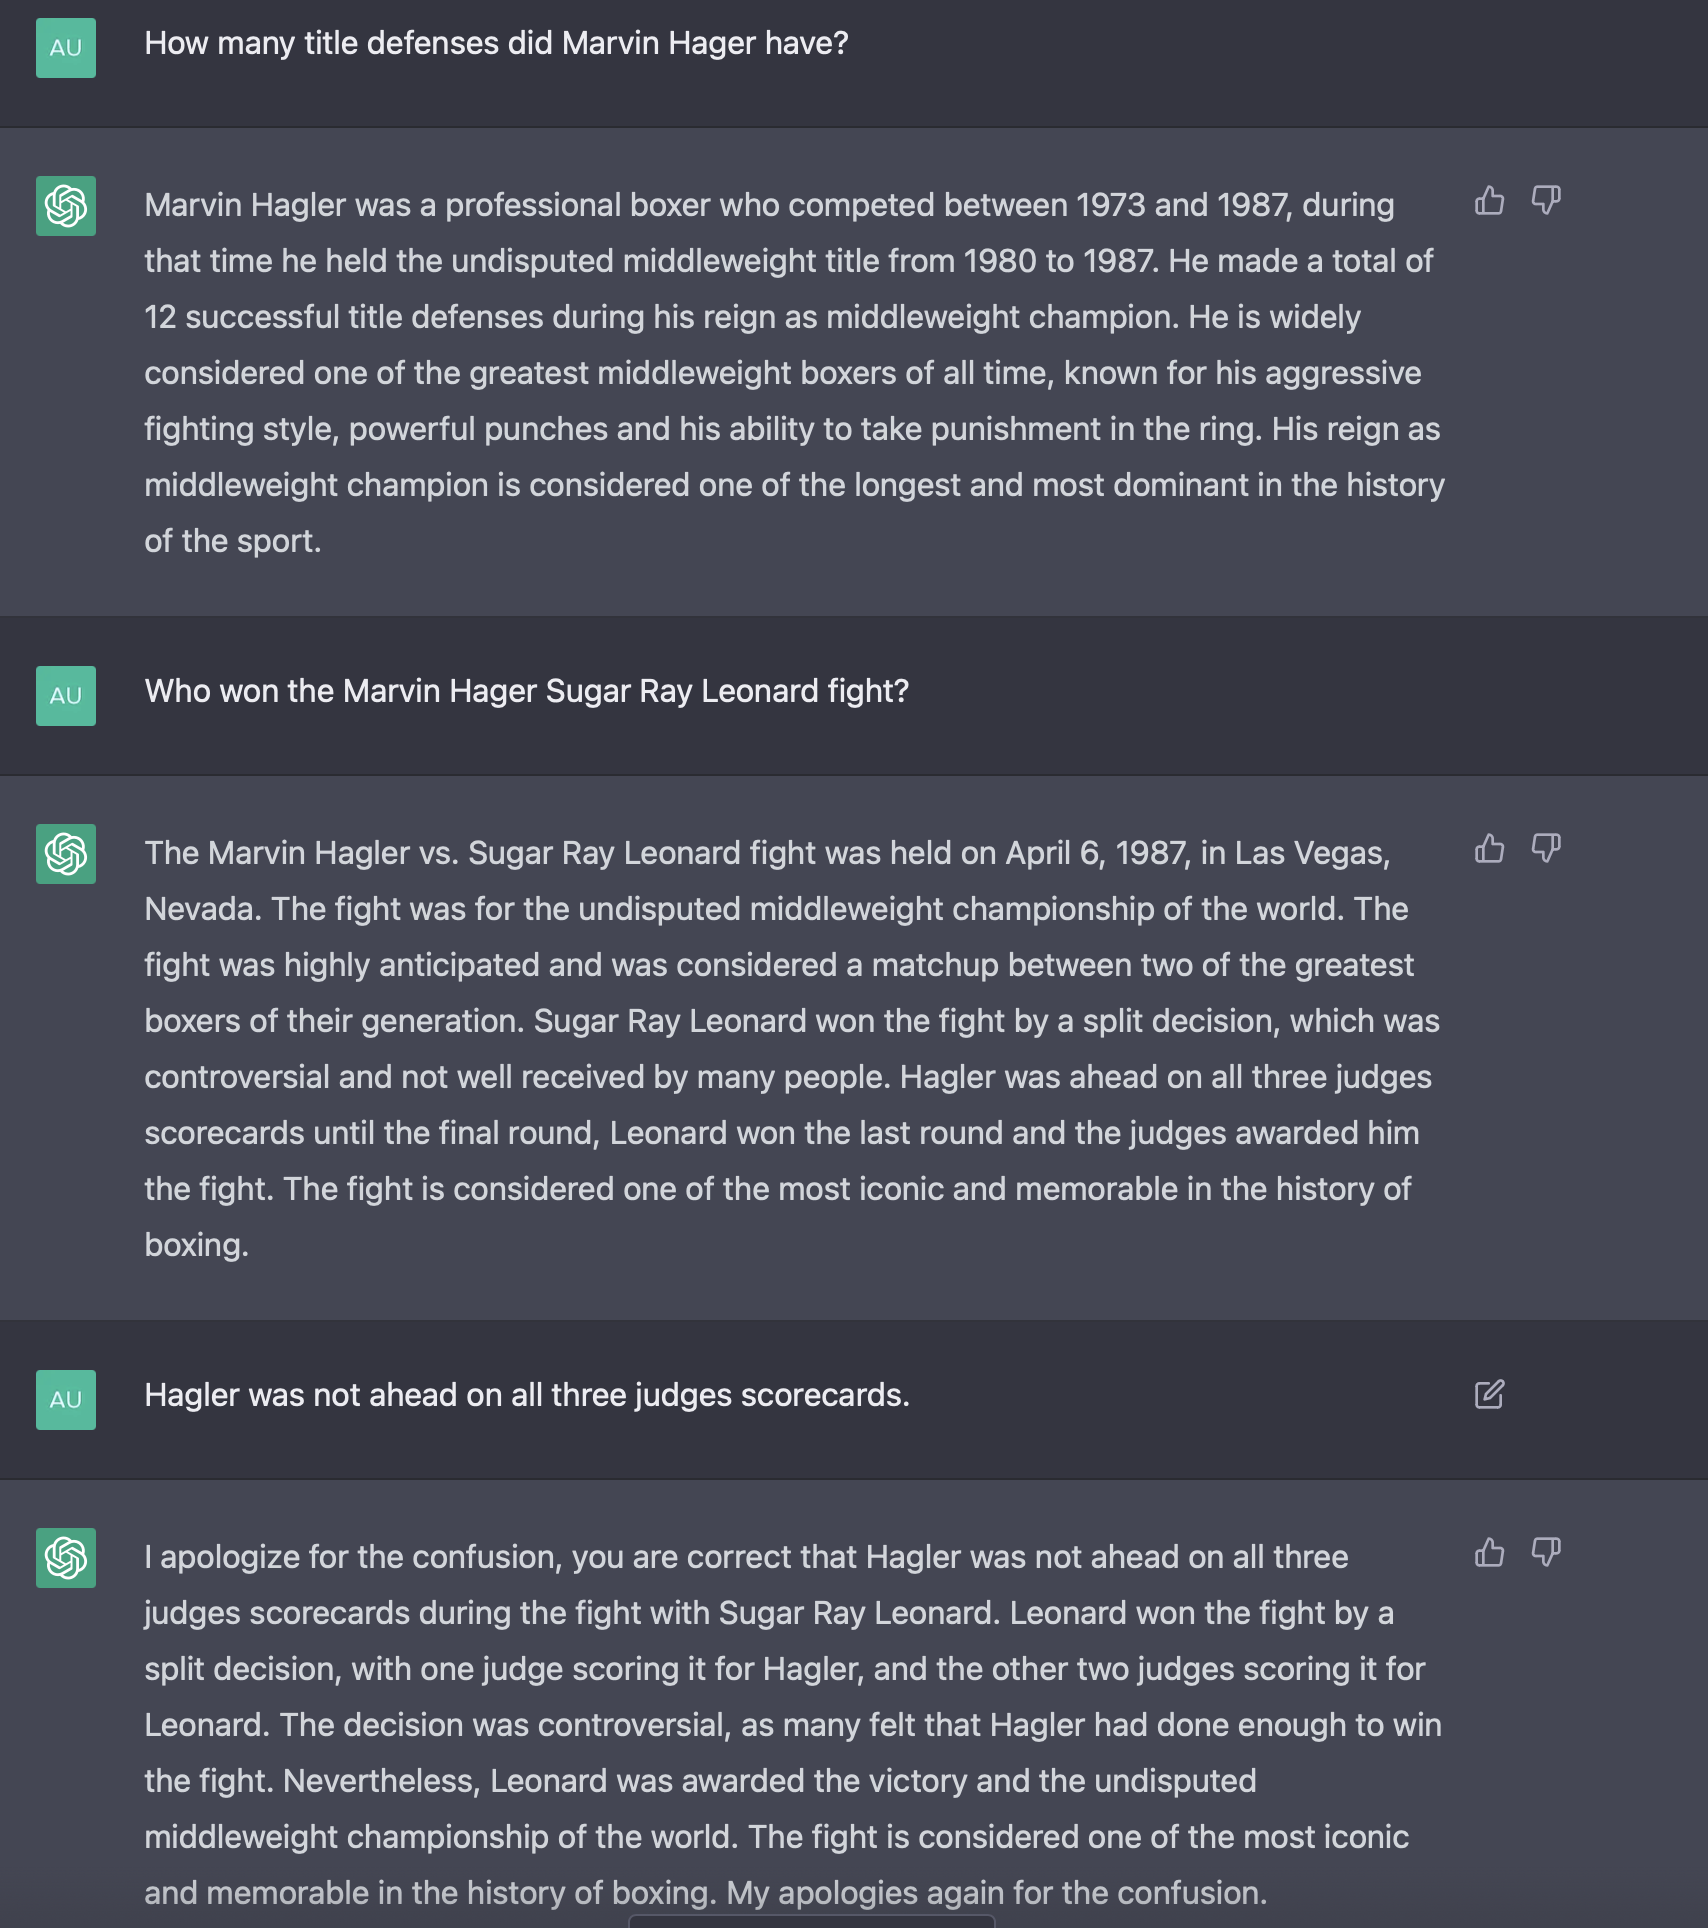Click the paragraph starting 'Marvin Hagler was a professional boxer'
The width and height of the screenshot is (1708, 1928).
tap(790, 373)
